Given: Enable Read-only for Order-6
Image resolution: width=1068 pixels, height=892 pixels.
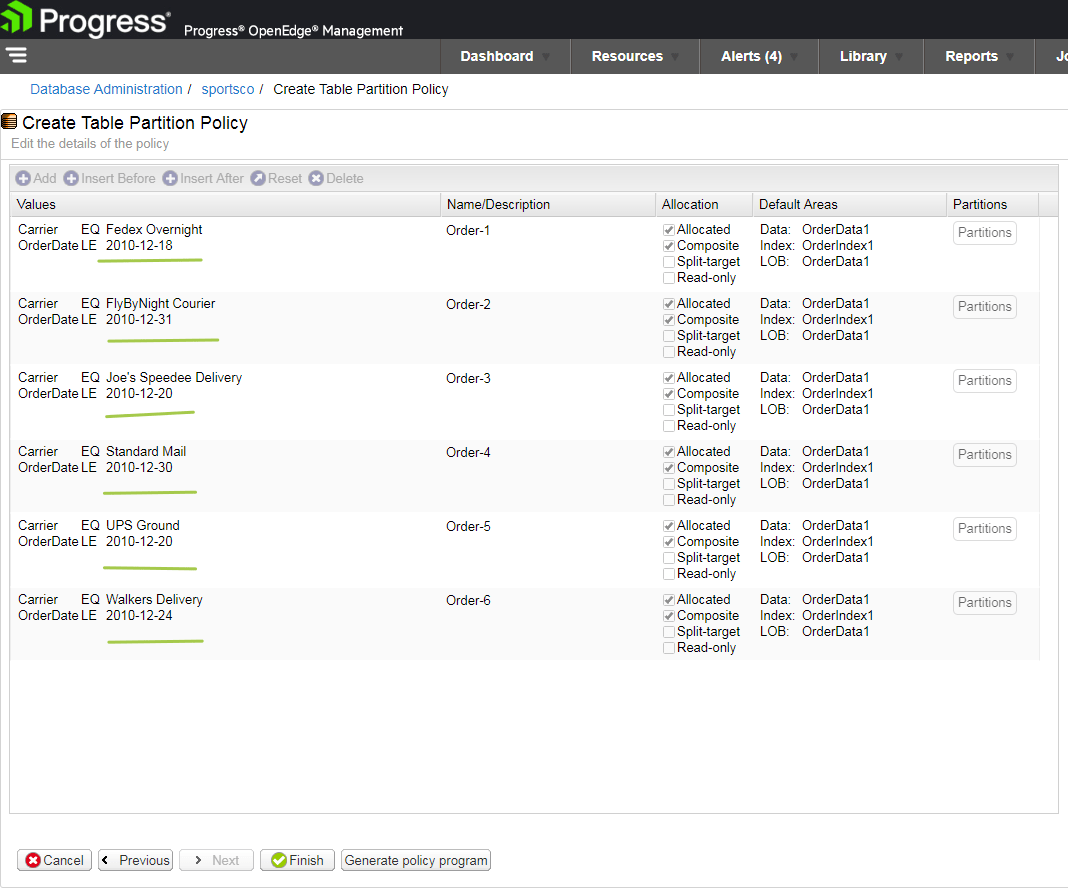Looking at the screenshot, I should pos(669,648).
